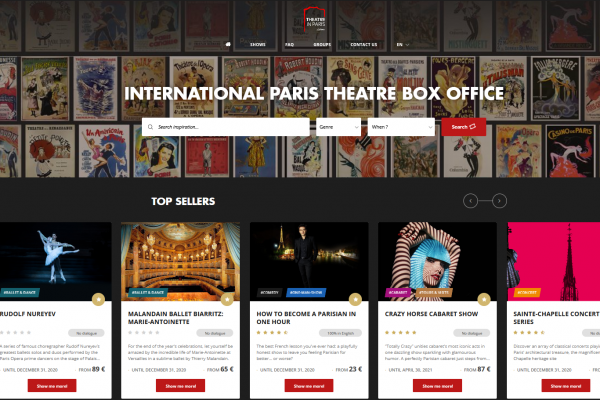Open the When? date dropdown
The image size is (600, 400).
[401, 127]
